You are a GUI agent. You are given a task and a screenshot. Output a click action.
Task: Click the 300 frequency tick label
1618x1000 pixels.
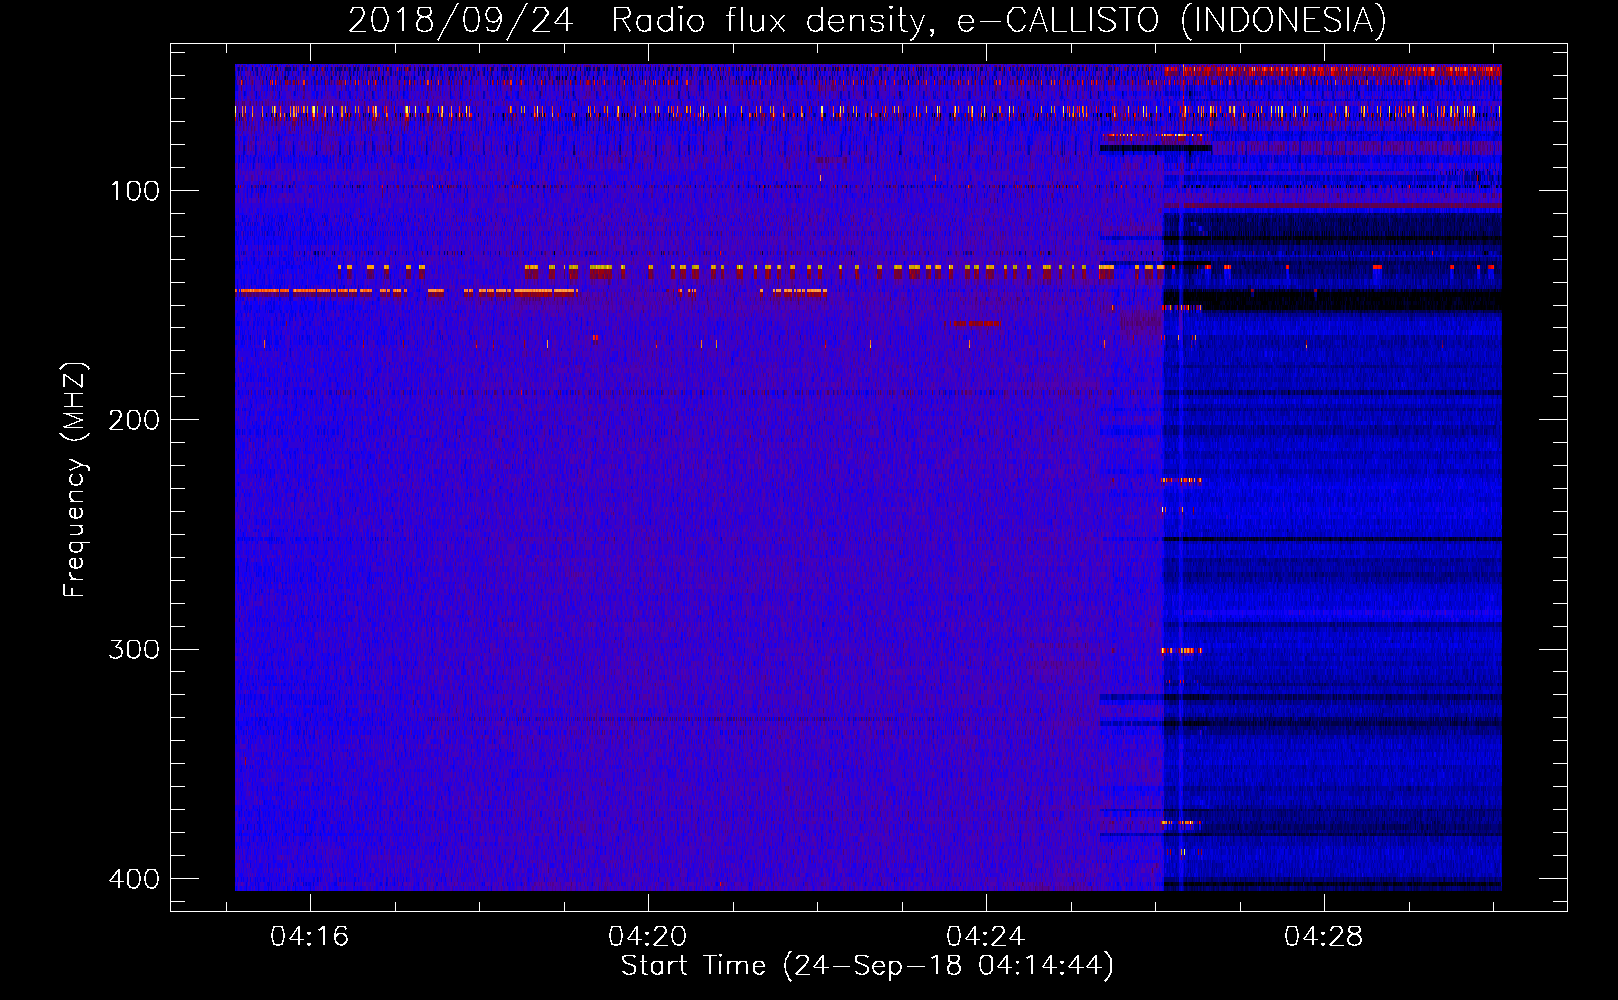click(134, 650)
